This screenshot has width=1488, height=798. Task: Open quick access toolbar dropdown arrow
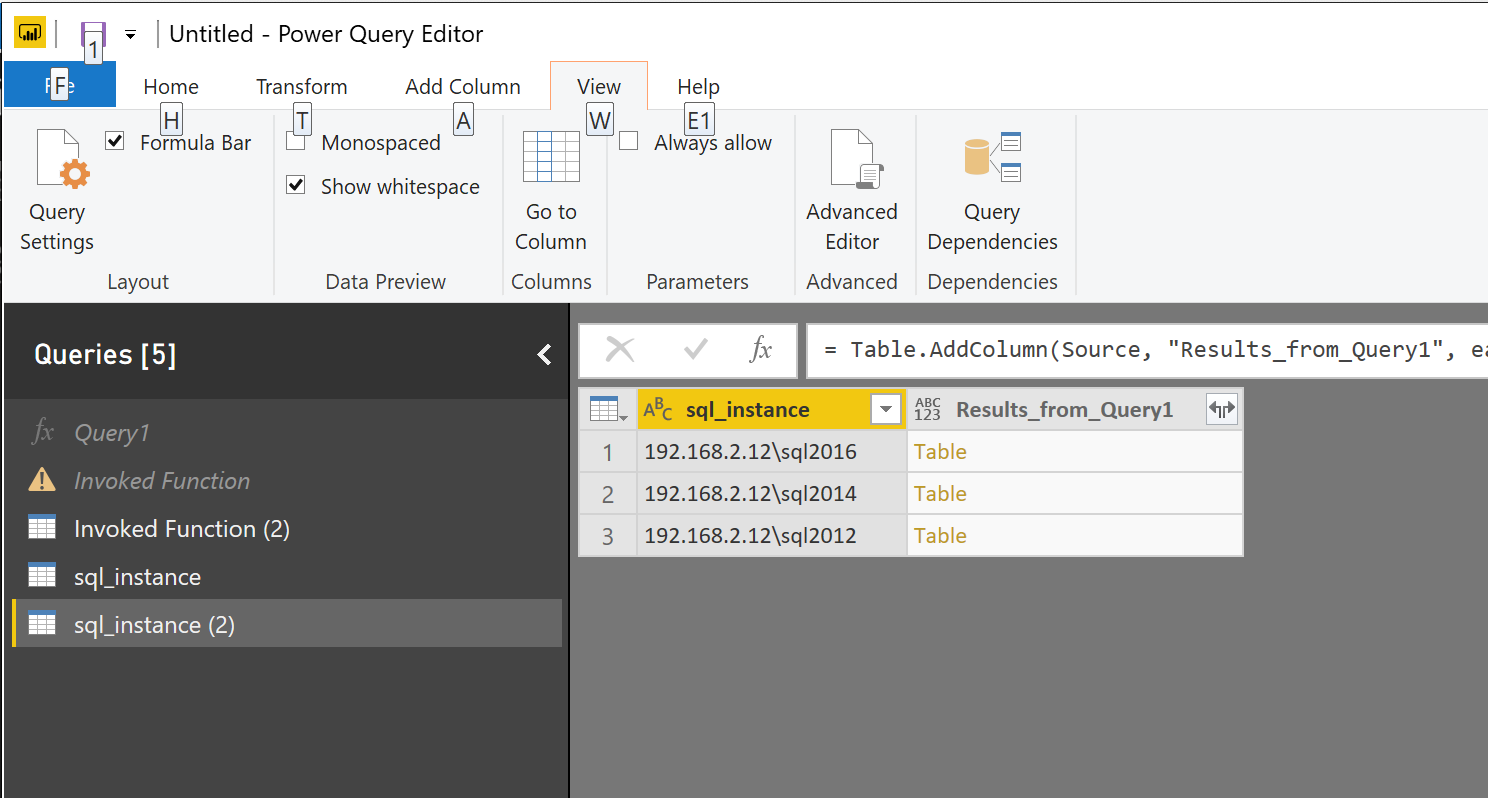[130, 35]
